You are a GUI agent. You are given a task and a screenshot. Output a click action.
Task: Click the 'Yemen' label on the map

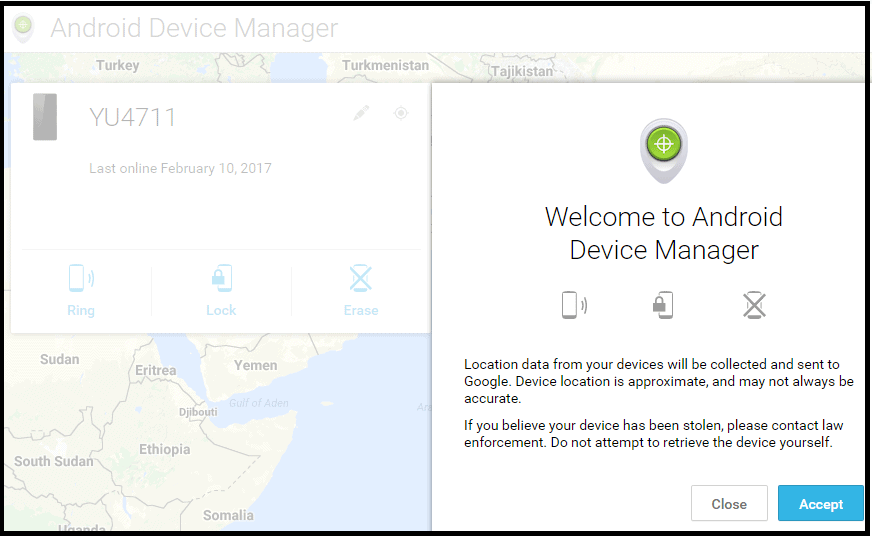click(x=255, y=365)
